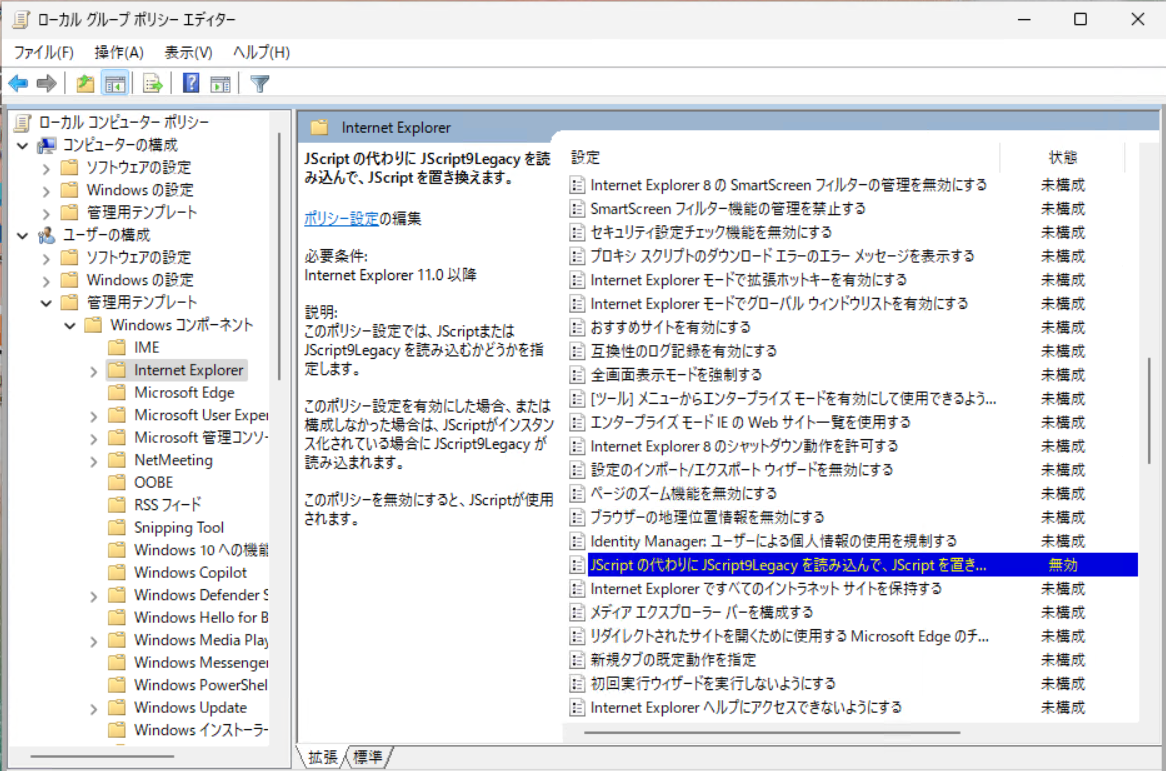The height and width of the screenshot is (771, 1166).
Task: Select the Windows PowerShell folder icon
Action: click(117, 685)
